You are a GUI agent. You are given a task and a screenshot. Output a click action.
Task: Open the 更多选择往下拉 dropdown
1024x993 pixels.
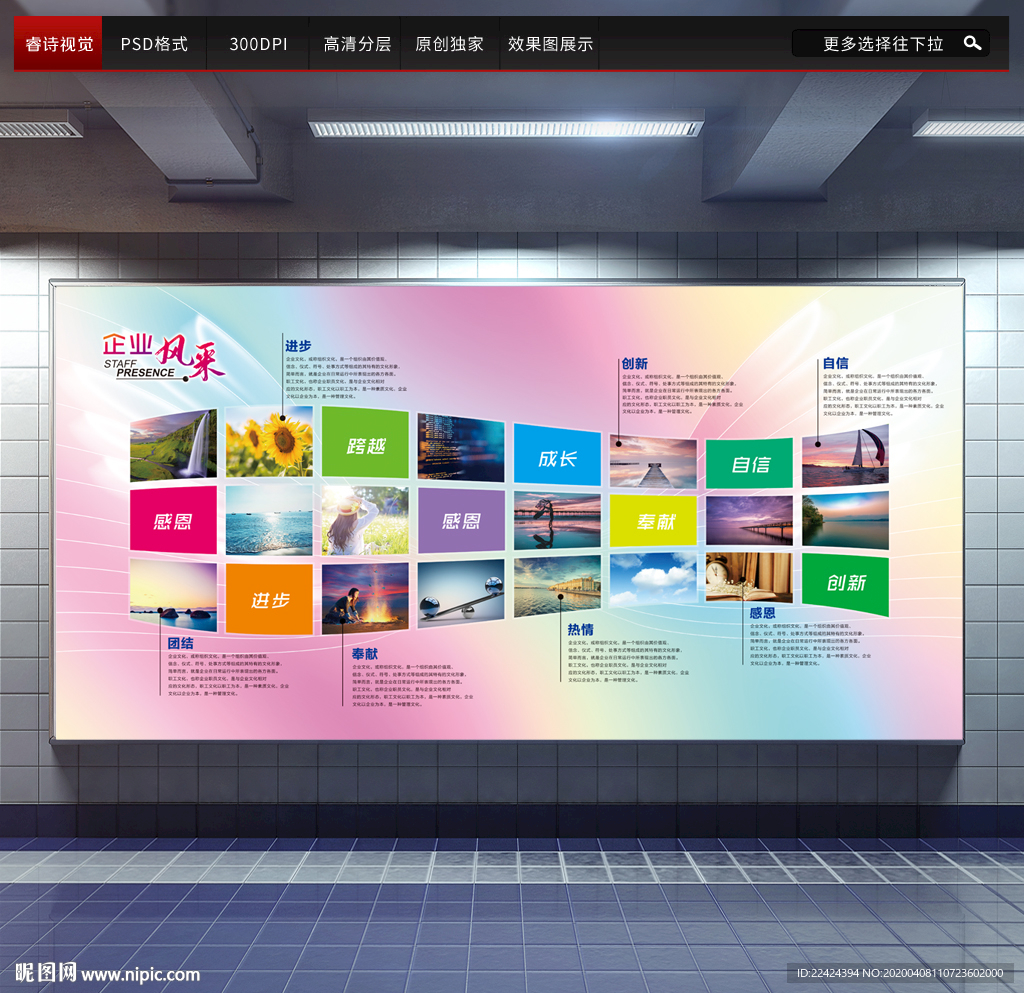tap(884, 43)
